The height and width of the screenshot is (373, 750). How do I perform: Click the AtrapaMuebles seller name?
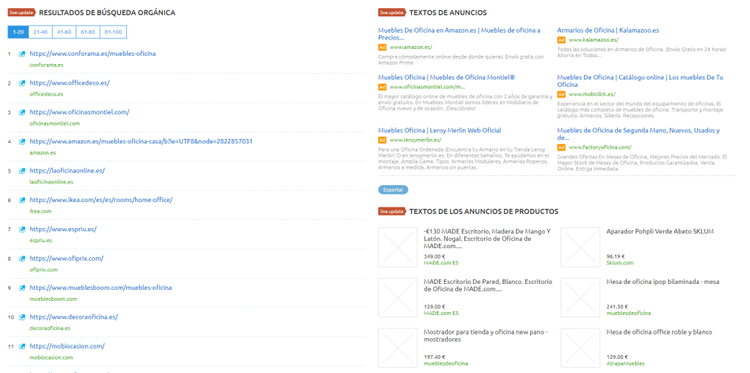point(625,363)
